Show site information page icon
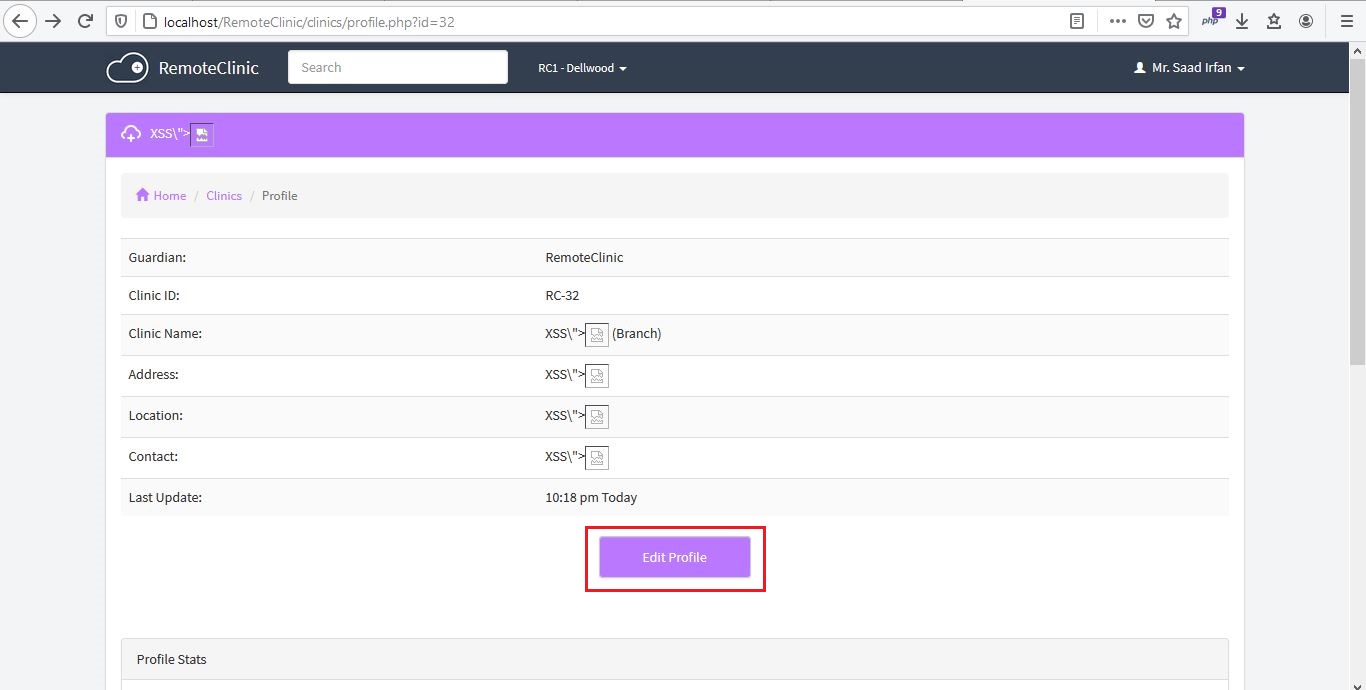This screenshot has width=1366, height=690. [x=149, y=21]
